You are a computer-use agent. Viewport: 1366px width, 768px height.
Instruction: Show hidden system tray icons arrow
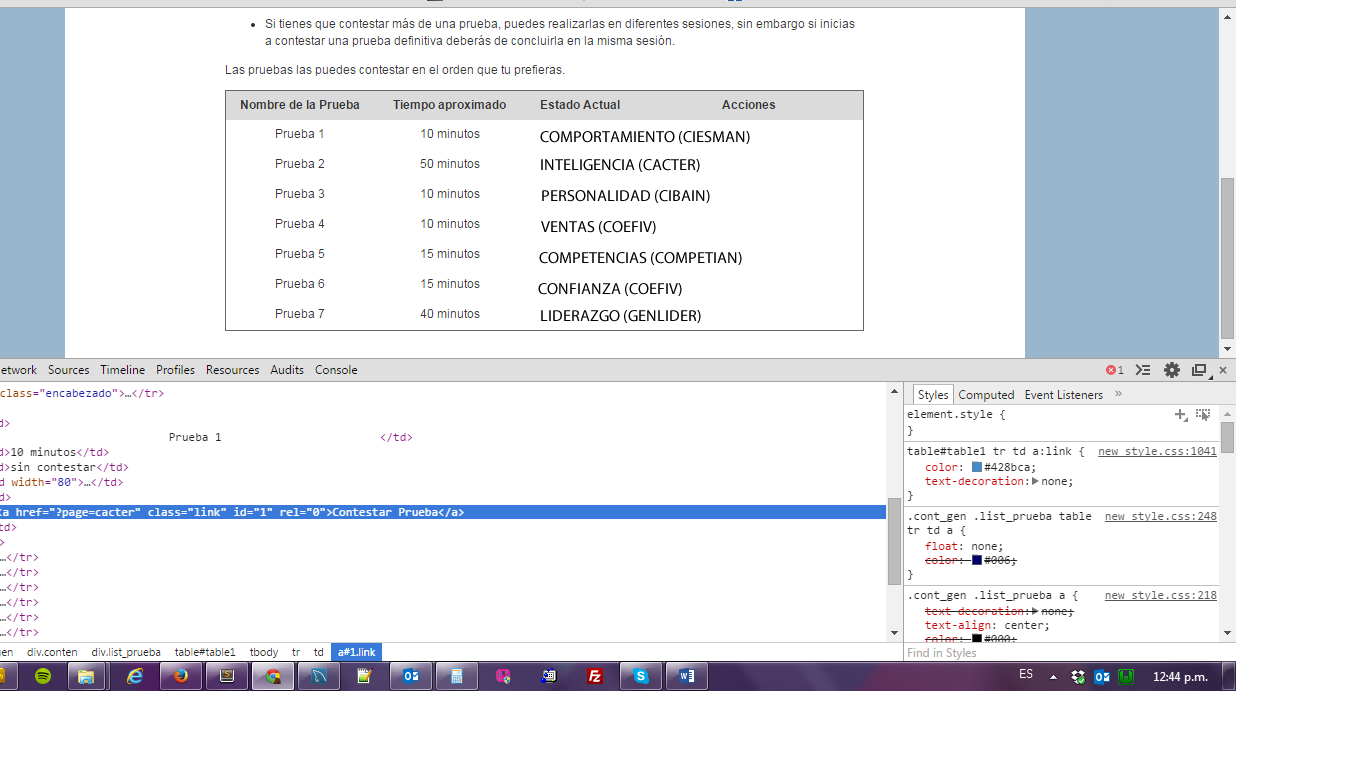tap(1053, 677)
